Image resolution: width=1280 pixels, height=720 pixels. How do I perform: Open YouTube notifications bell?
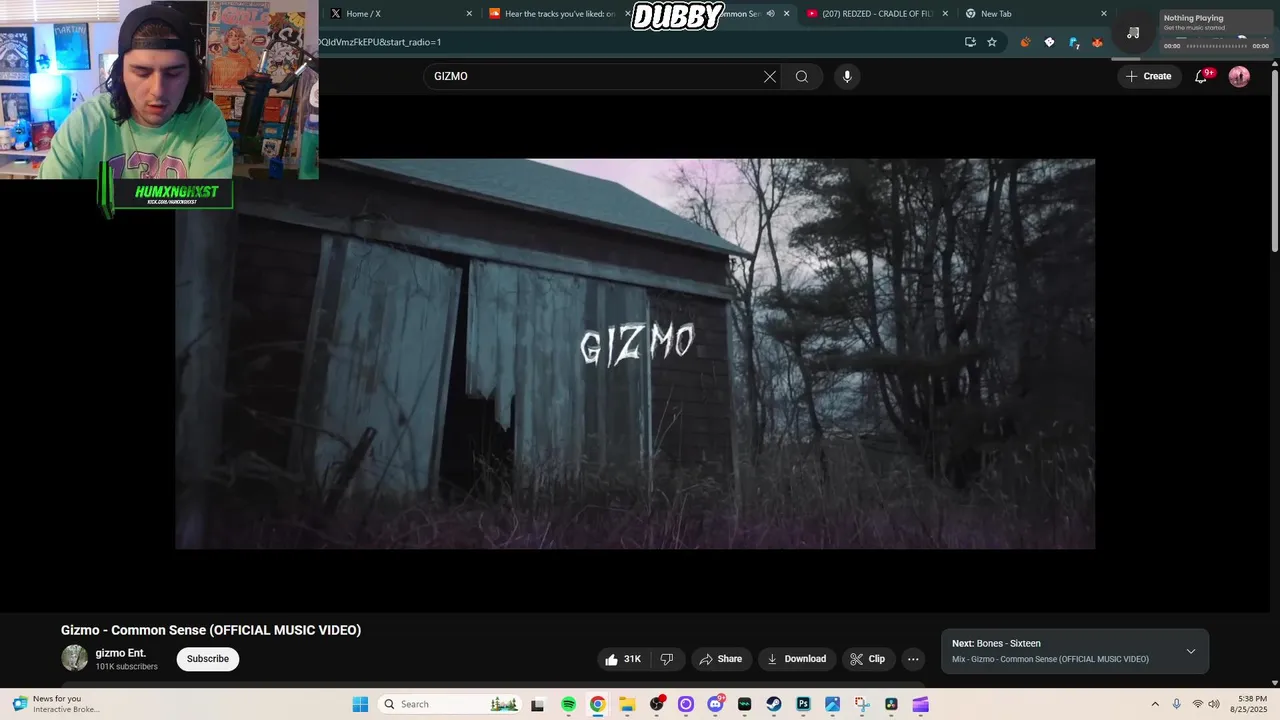click(1201, 76)
